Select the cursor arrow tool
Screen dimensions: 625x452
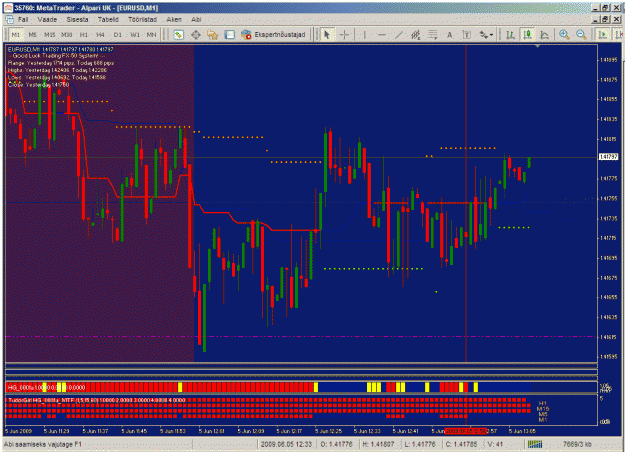click(x=327, y=35)
